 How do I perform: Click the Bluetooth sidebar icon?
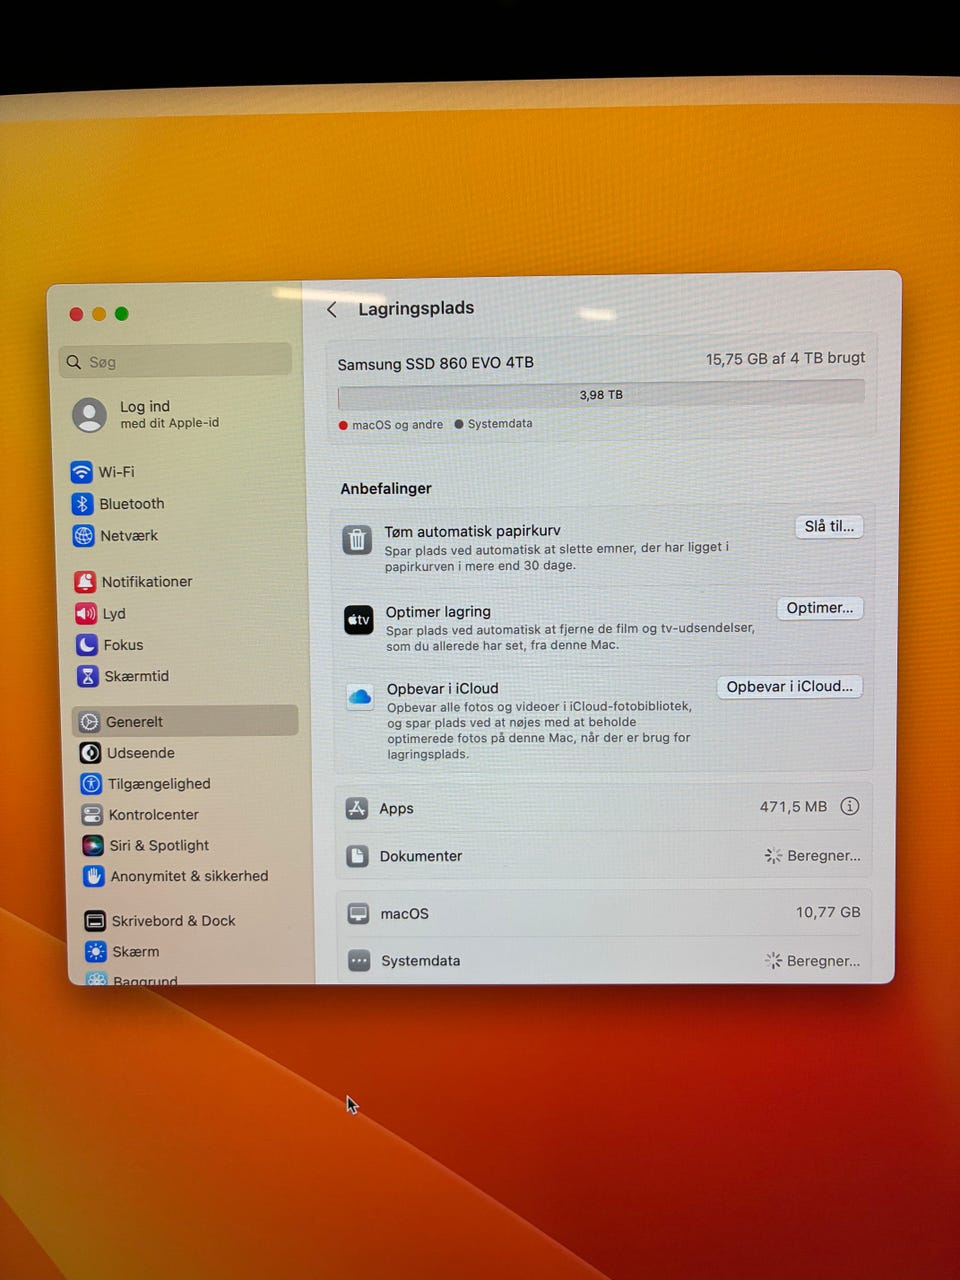click(83, 504)
